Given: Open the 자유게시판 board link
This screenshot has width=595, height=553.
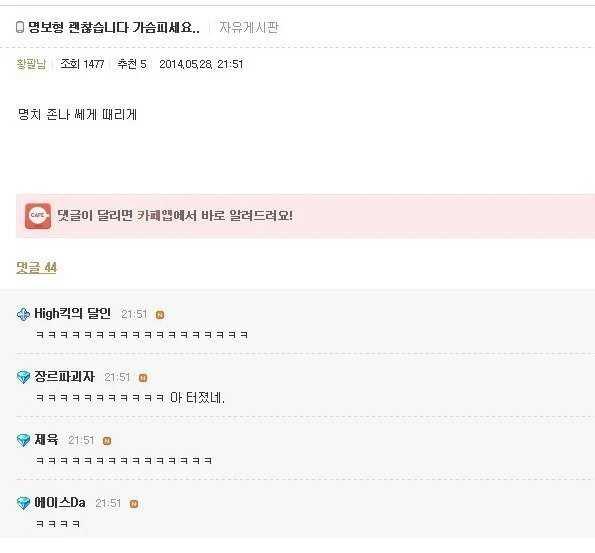Looking at the screenshot, I should click(249, 27).
